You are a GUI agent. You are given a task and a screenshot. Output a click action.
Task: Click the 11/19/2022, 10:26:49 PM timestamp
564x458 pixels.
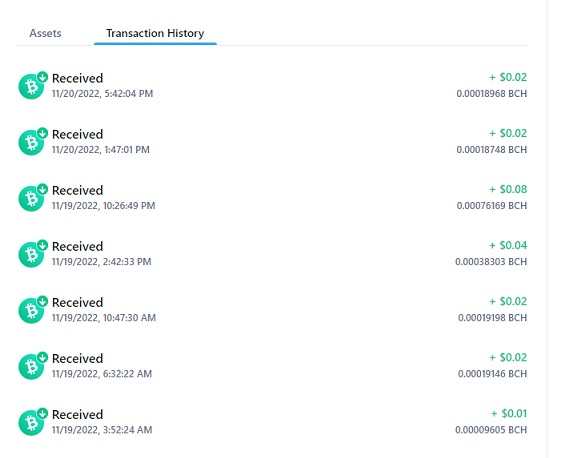pos(104,206)
